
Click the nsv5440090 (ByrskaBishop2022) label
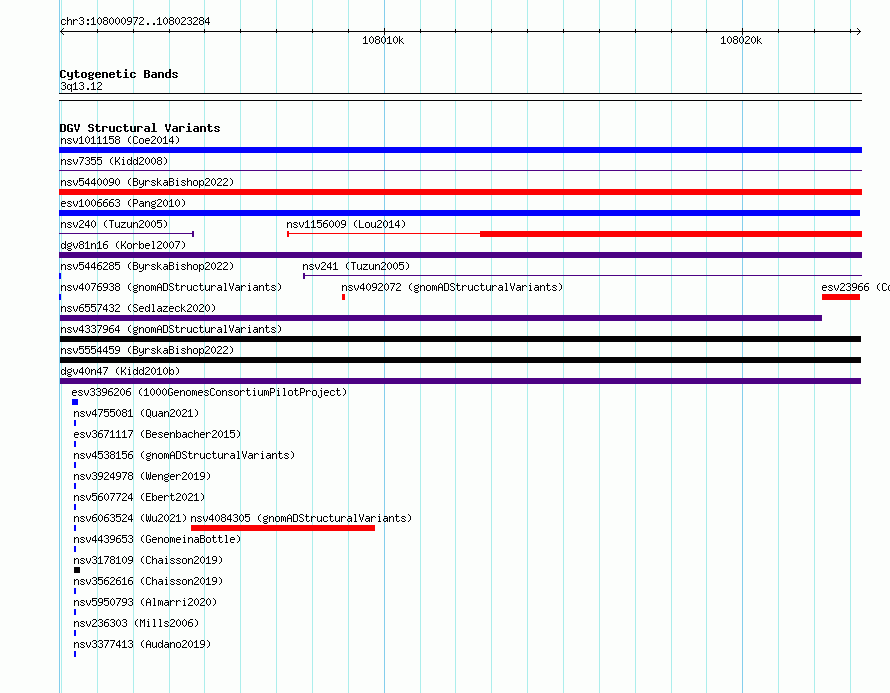coord(147,182)
